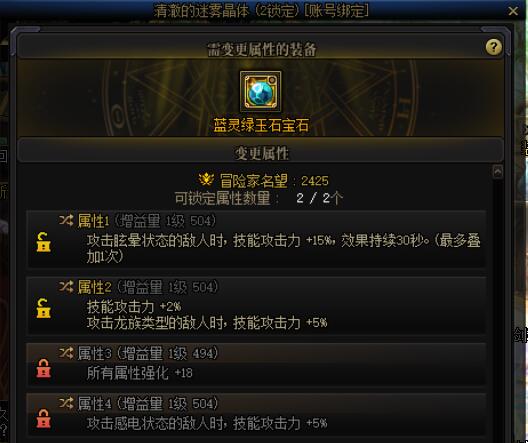Select the 属性2 龙族类型 attribute row
528x443 pixels.
[256, 306]
